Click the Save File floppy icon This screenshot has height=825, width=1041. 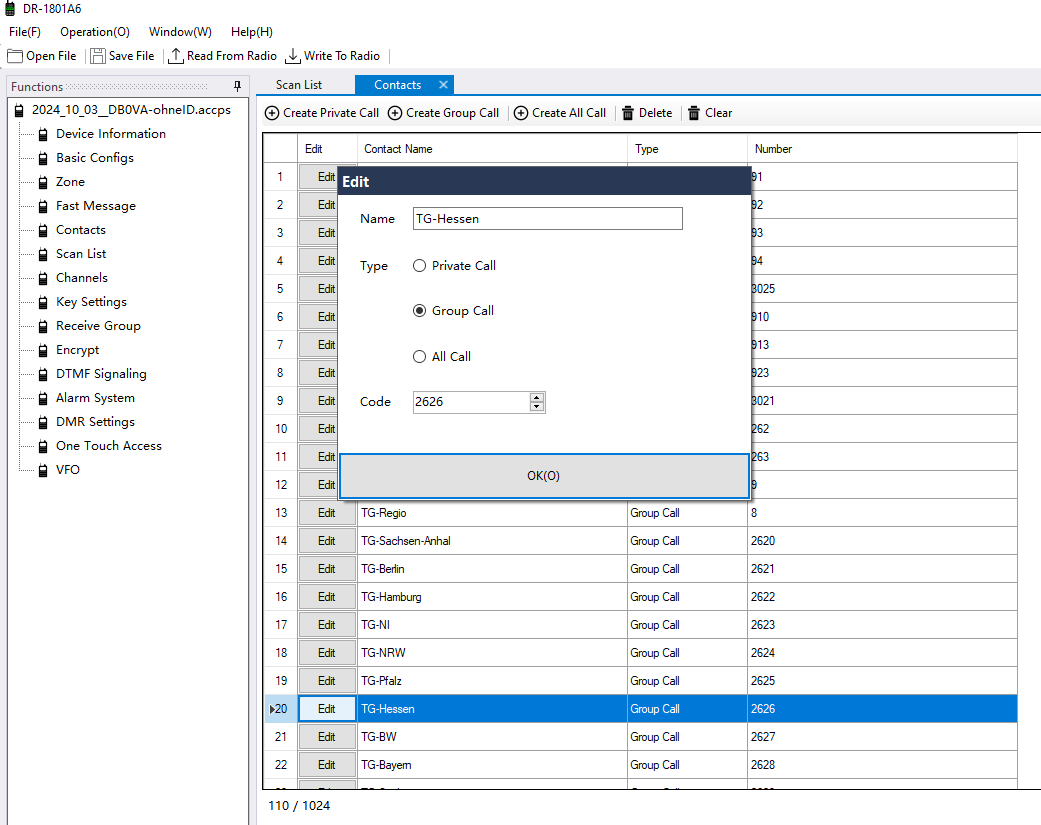click(x=98, y=56)
